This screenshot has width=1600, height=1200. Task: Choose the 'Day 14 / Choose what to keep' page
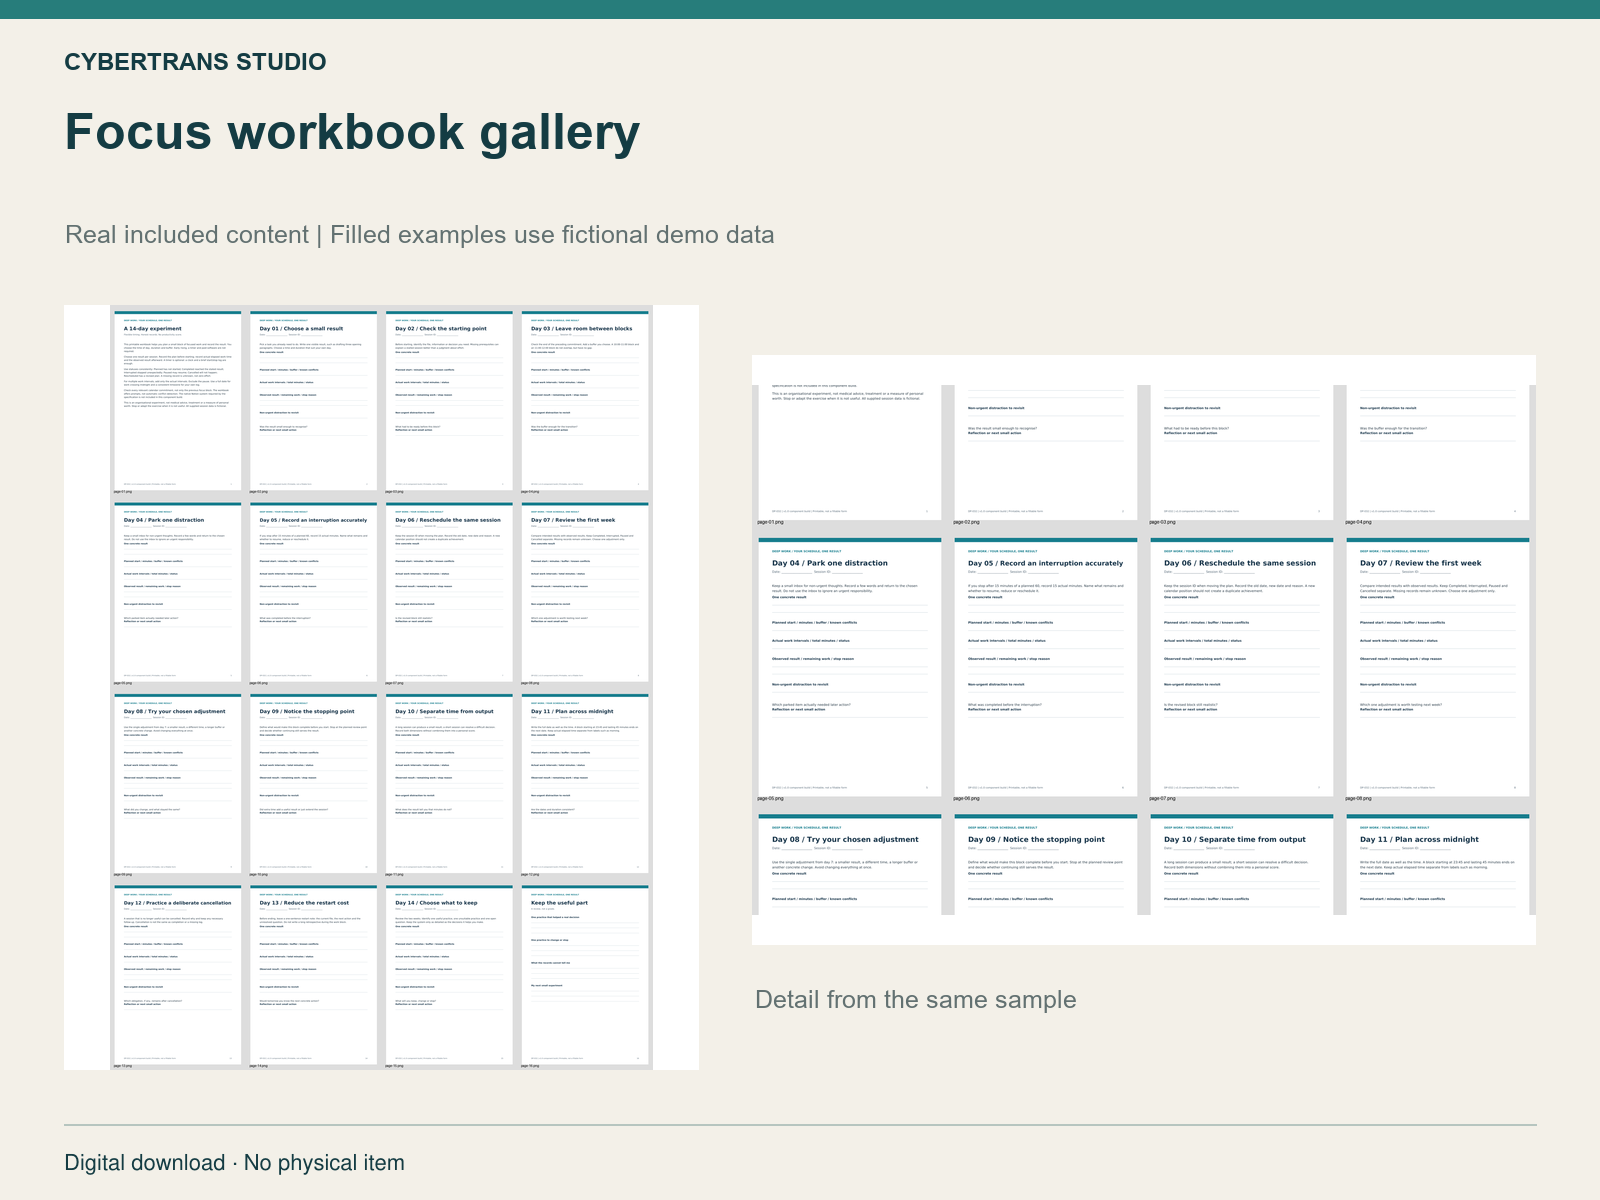(449, 975)
